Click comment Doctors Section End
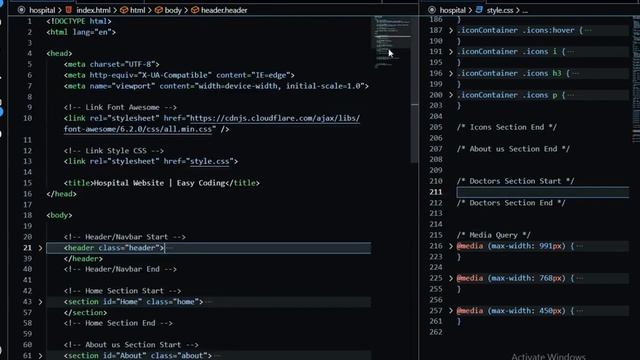Image resolution: width=640 pixels, height=360 pixels. coord(511,203)
